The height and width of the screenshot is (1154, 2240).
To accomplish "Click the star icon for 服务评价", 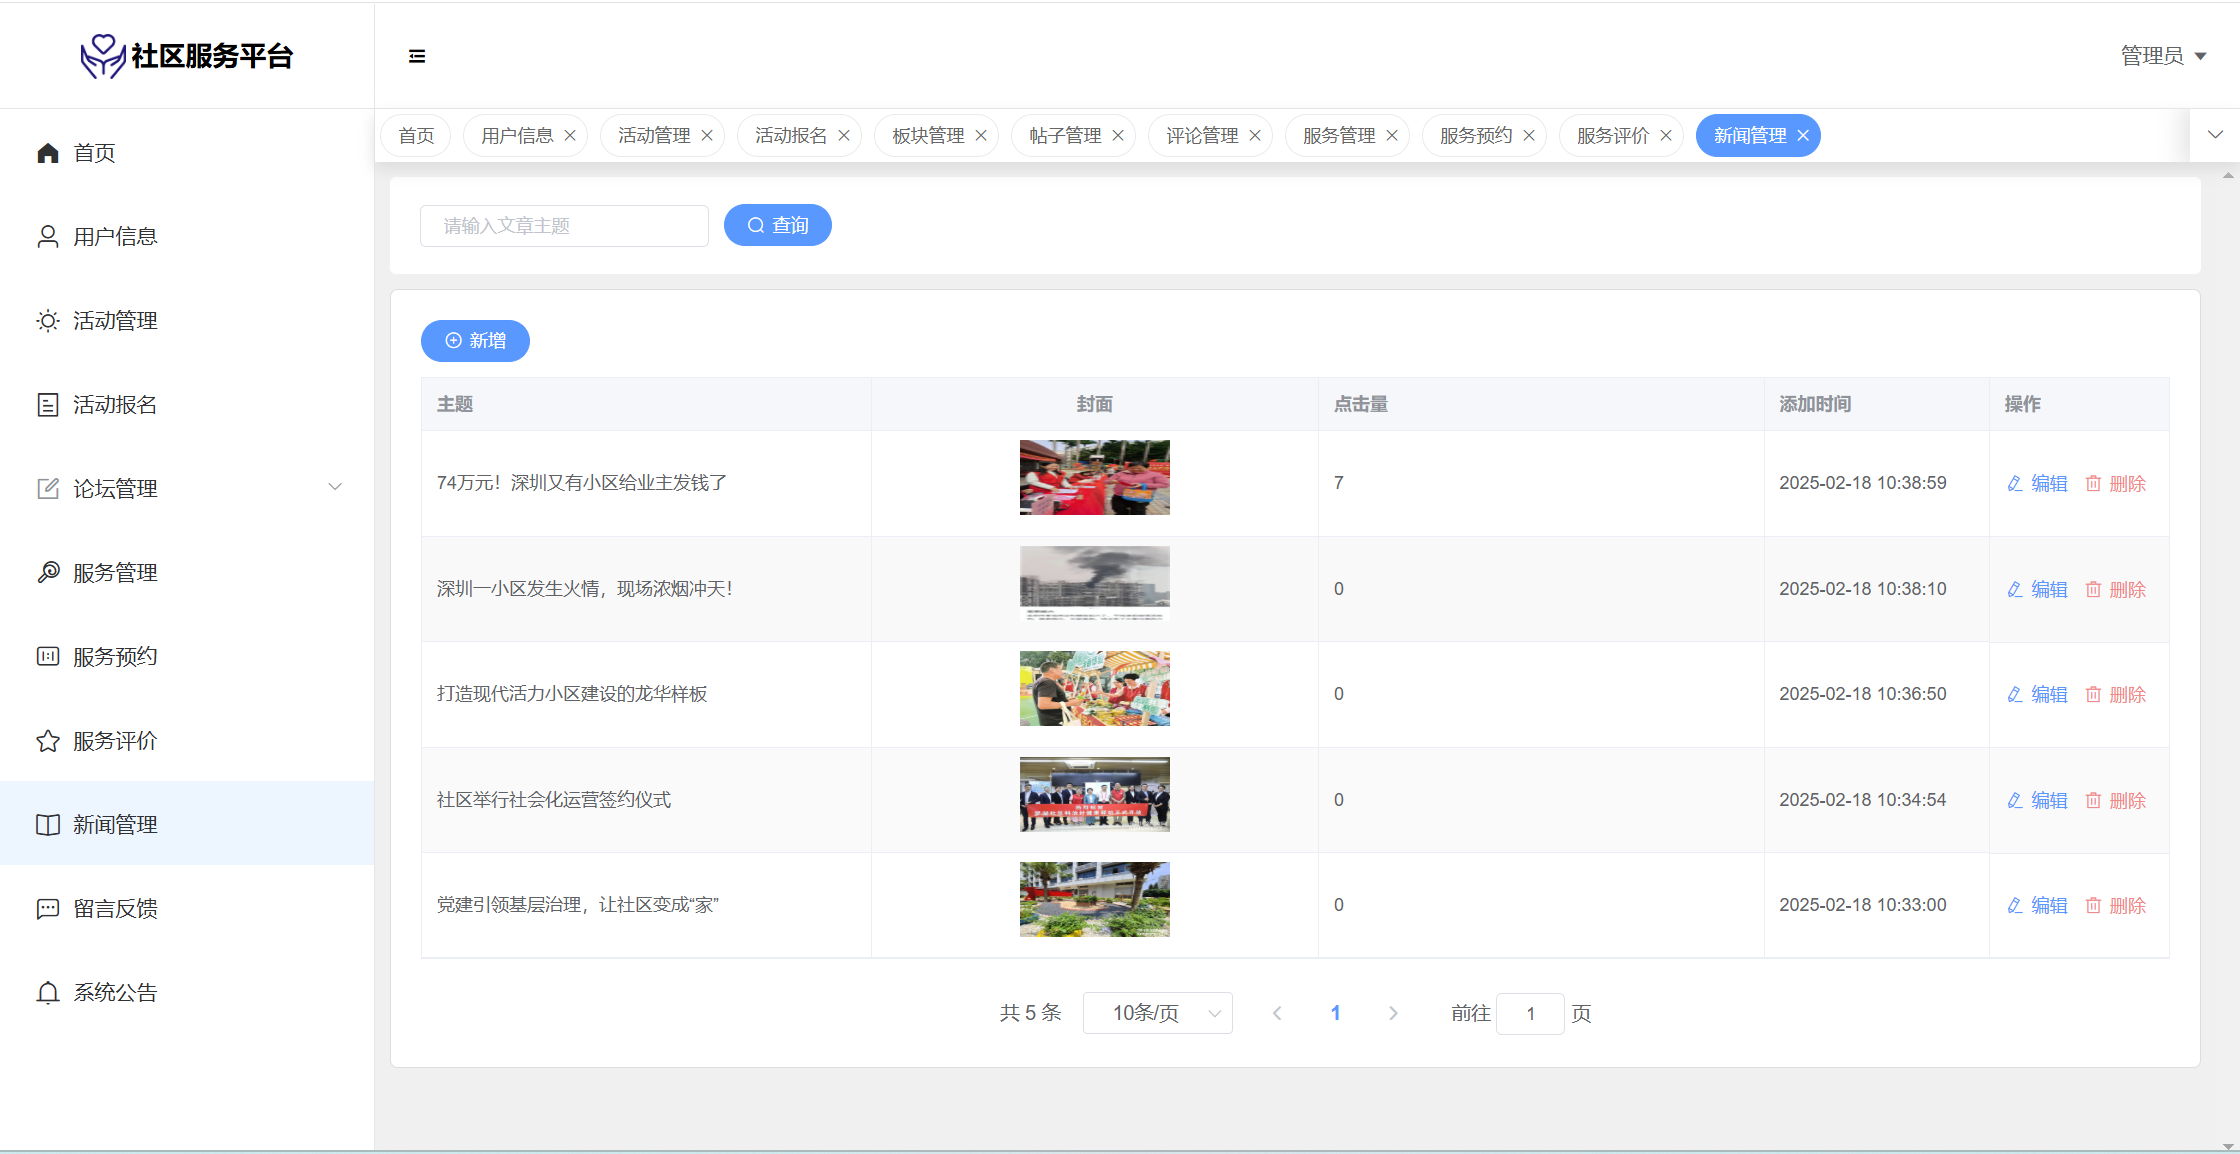I will click(48, 741).
